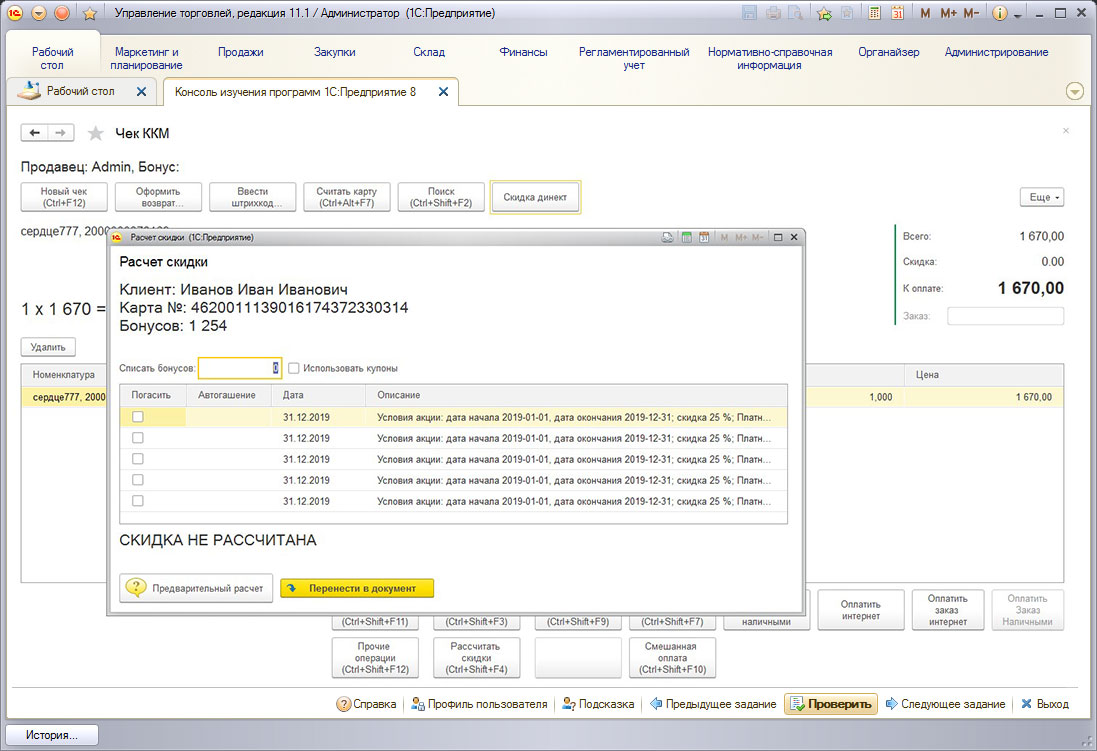Click the yellow info icon in the title bar
1097x751 pixels.
coord(1000,14)
